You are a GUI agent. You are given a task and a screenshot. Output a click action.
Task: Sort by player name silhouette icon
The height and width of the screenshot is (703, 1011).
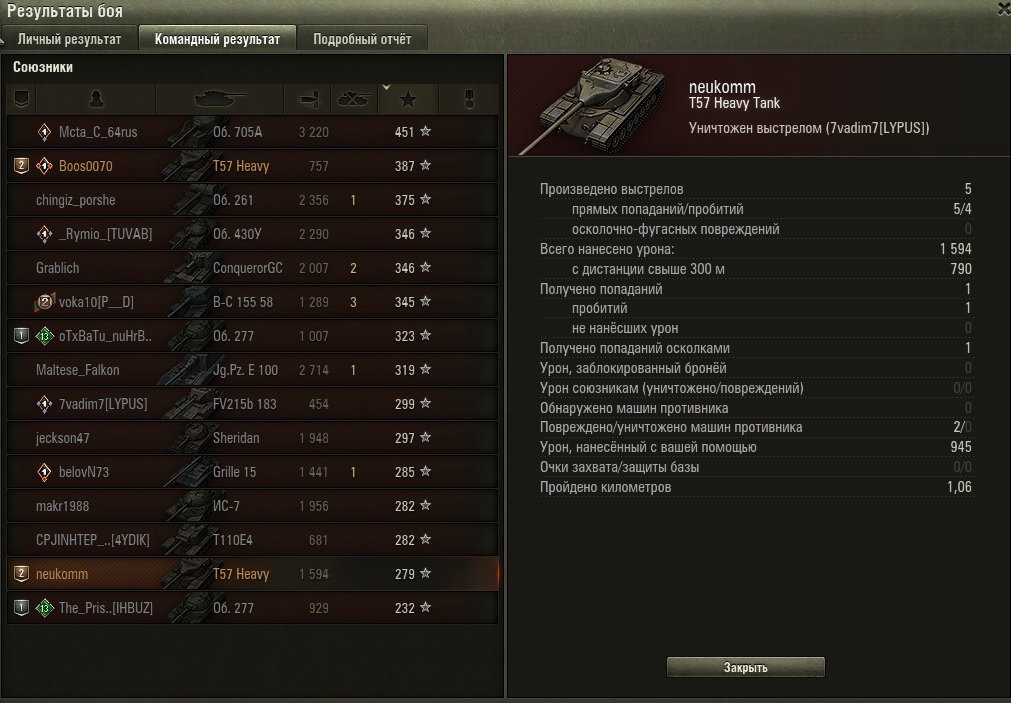click(95, 99)
